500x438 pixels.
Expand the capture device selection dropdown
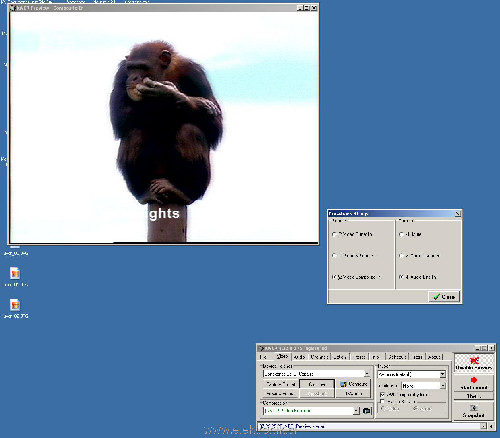(x=367, y=374)
